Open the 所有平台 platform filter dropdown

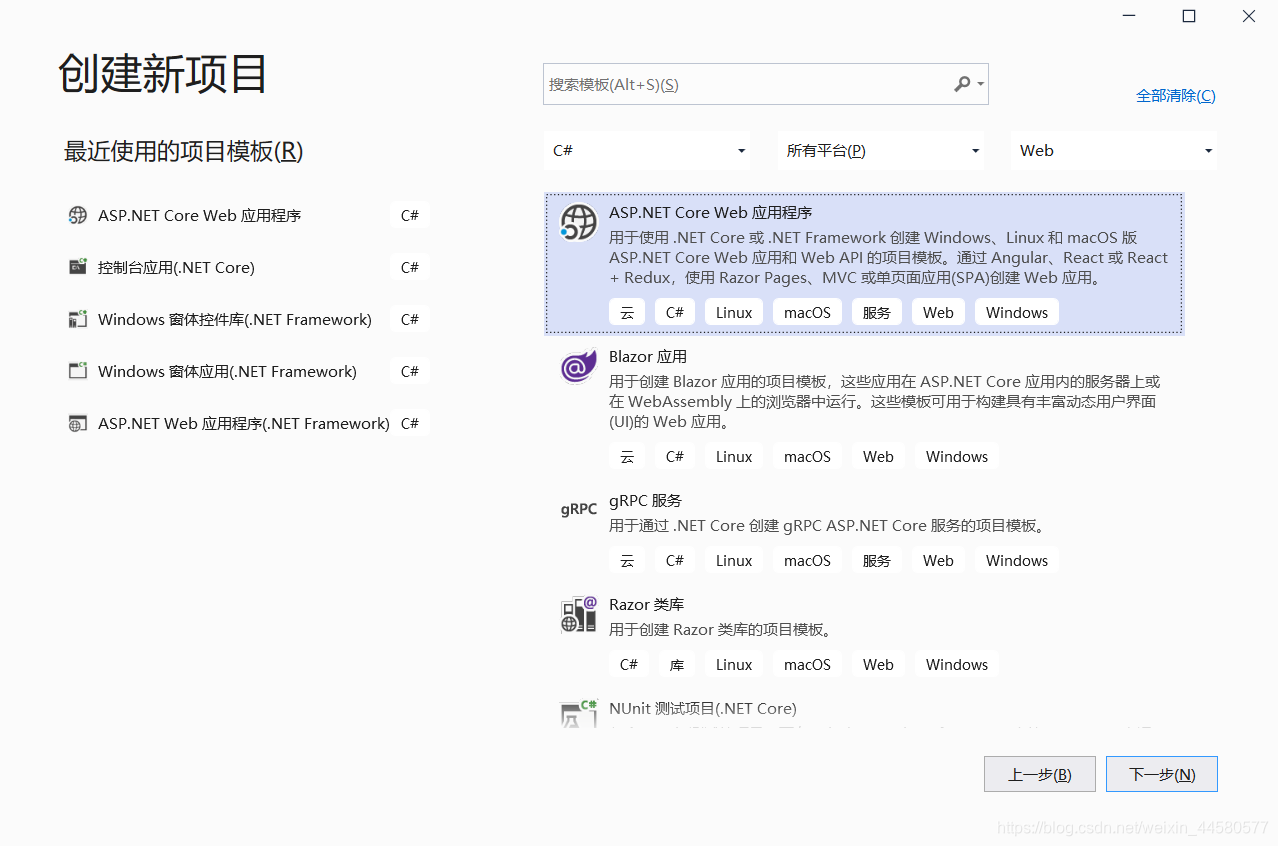click(881, 150)
